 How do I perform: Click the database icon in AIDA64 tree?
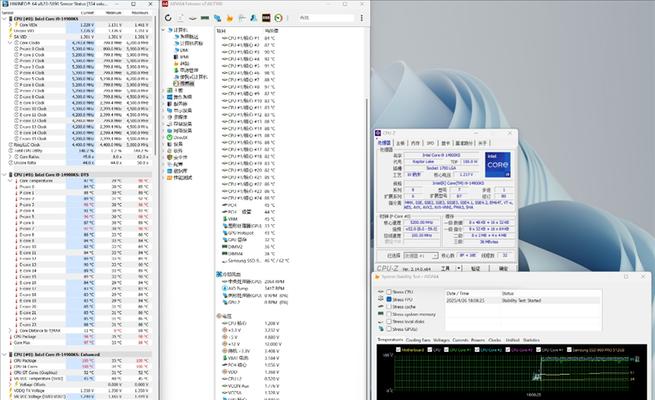tap(170, 171)
